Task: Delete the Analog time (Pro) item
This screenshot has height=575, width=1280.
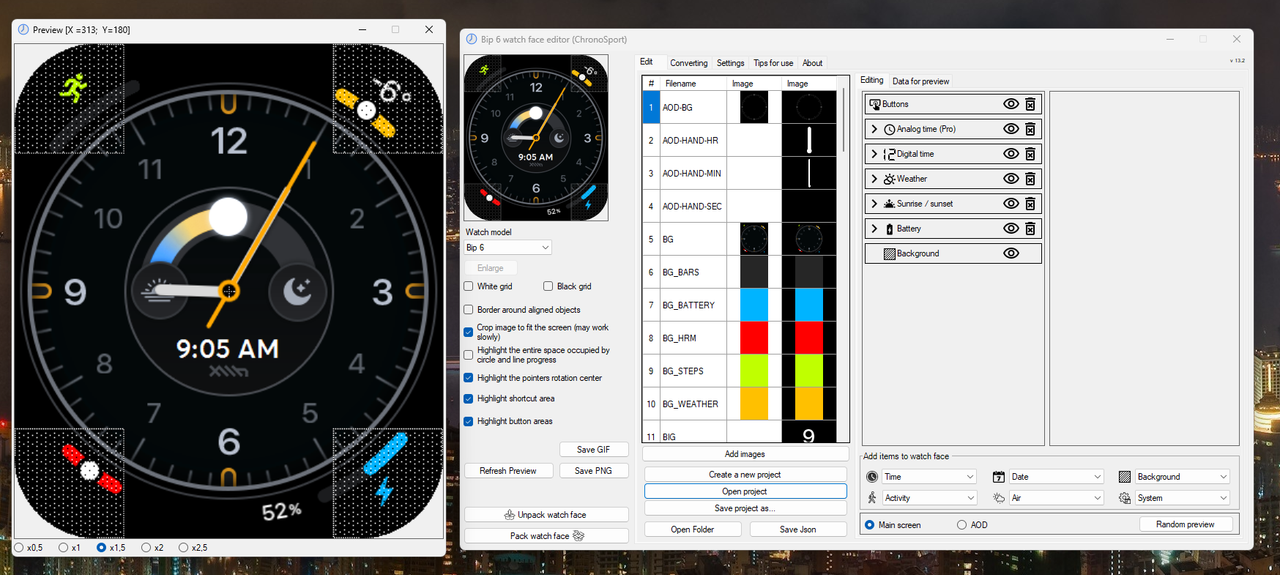Action: click(x=1030, y=129)
